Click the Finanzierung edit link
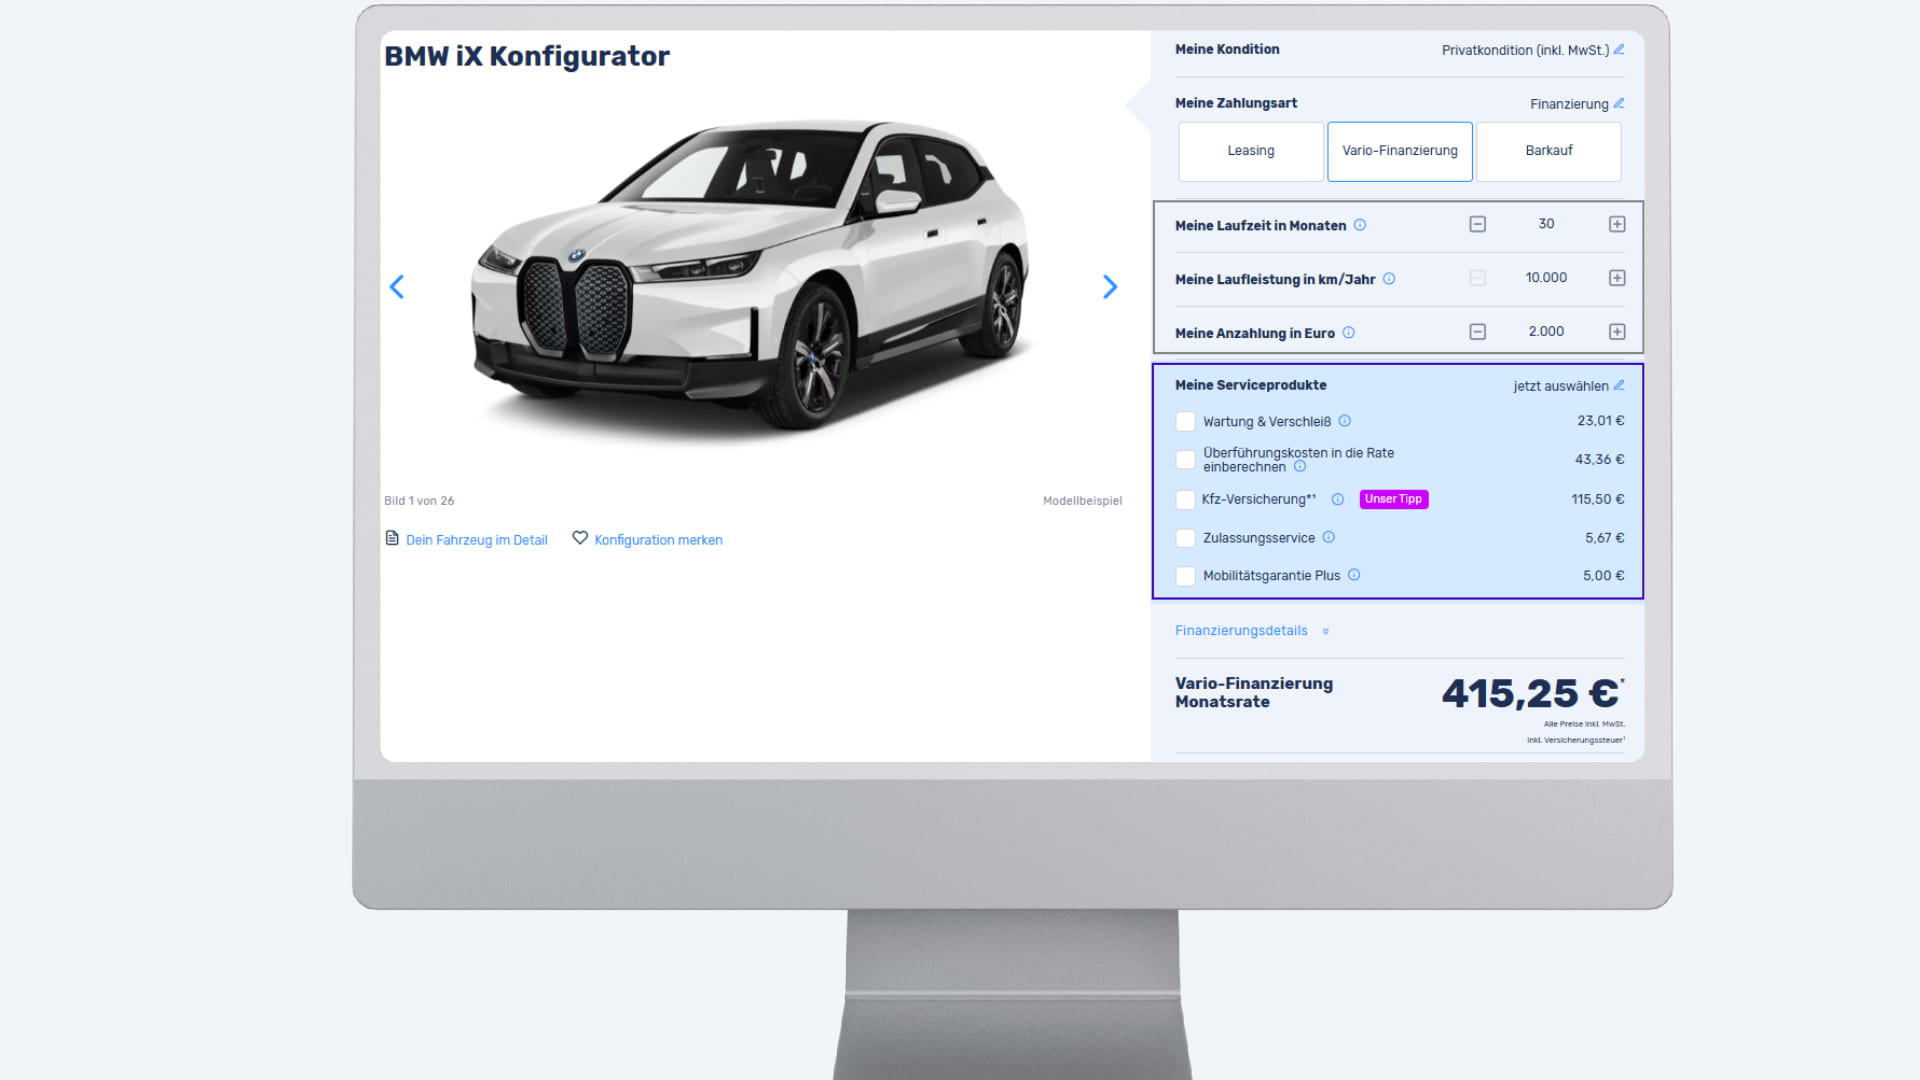The image size is (1920, 1080). [1569, 104]
